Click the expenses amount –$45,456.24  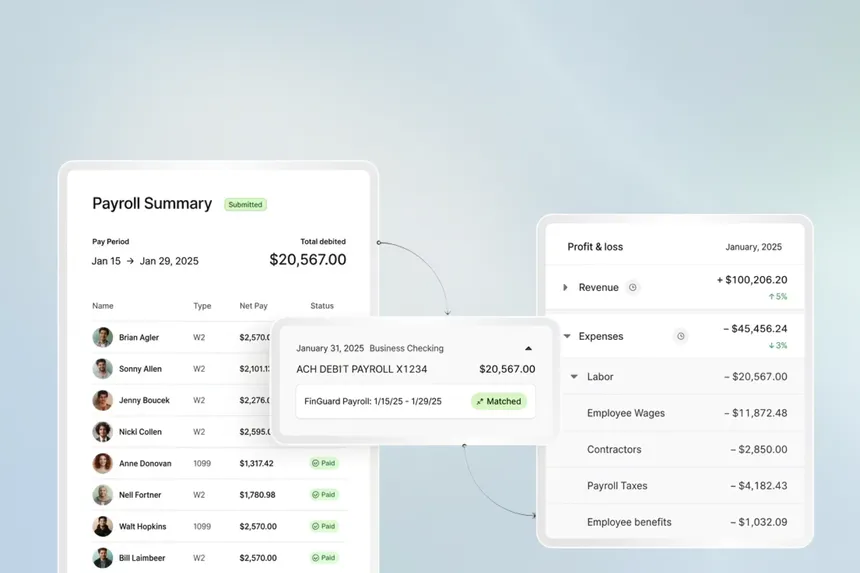(755, 328)
